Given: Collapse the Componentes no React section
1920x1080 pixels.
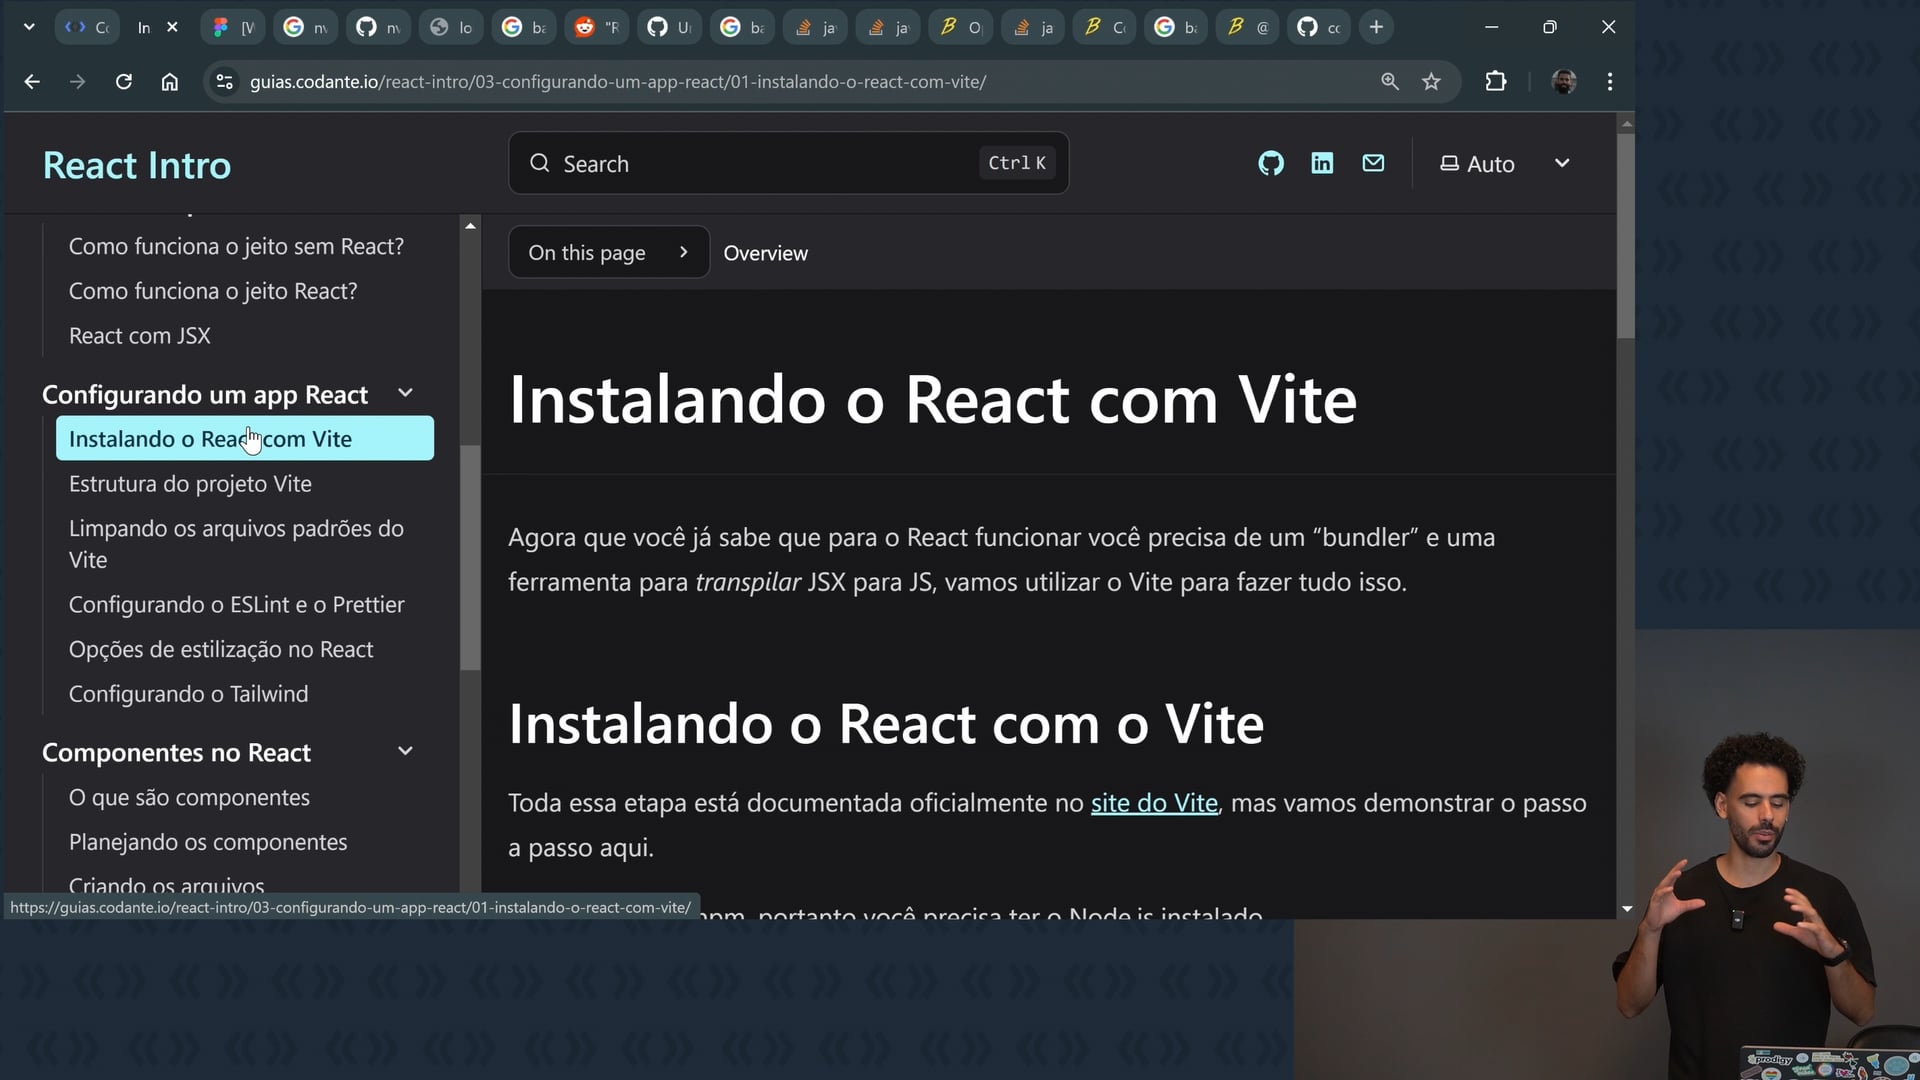Looking at the screenshot, I should pyautogui.click(x=405, y=752).
